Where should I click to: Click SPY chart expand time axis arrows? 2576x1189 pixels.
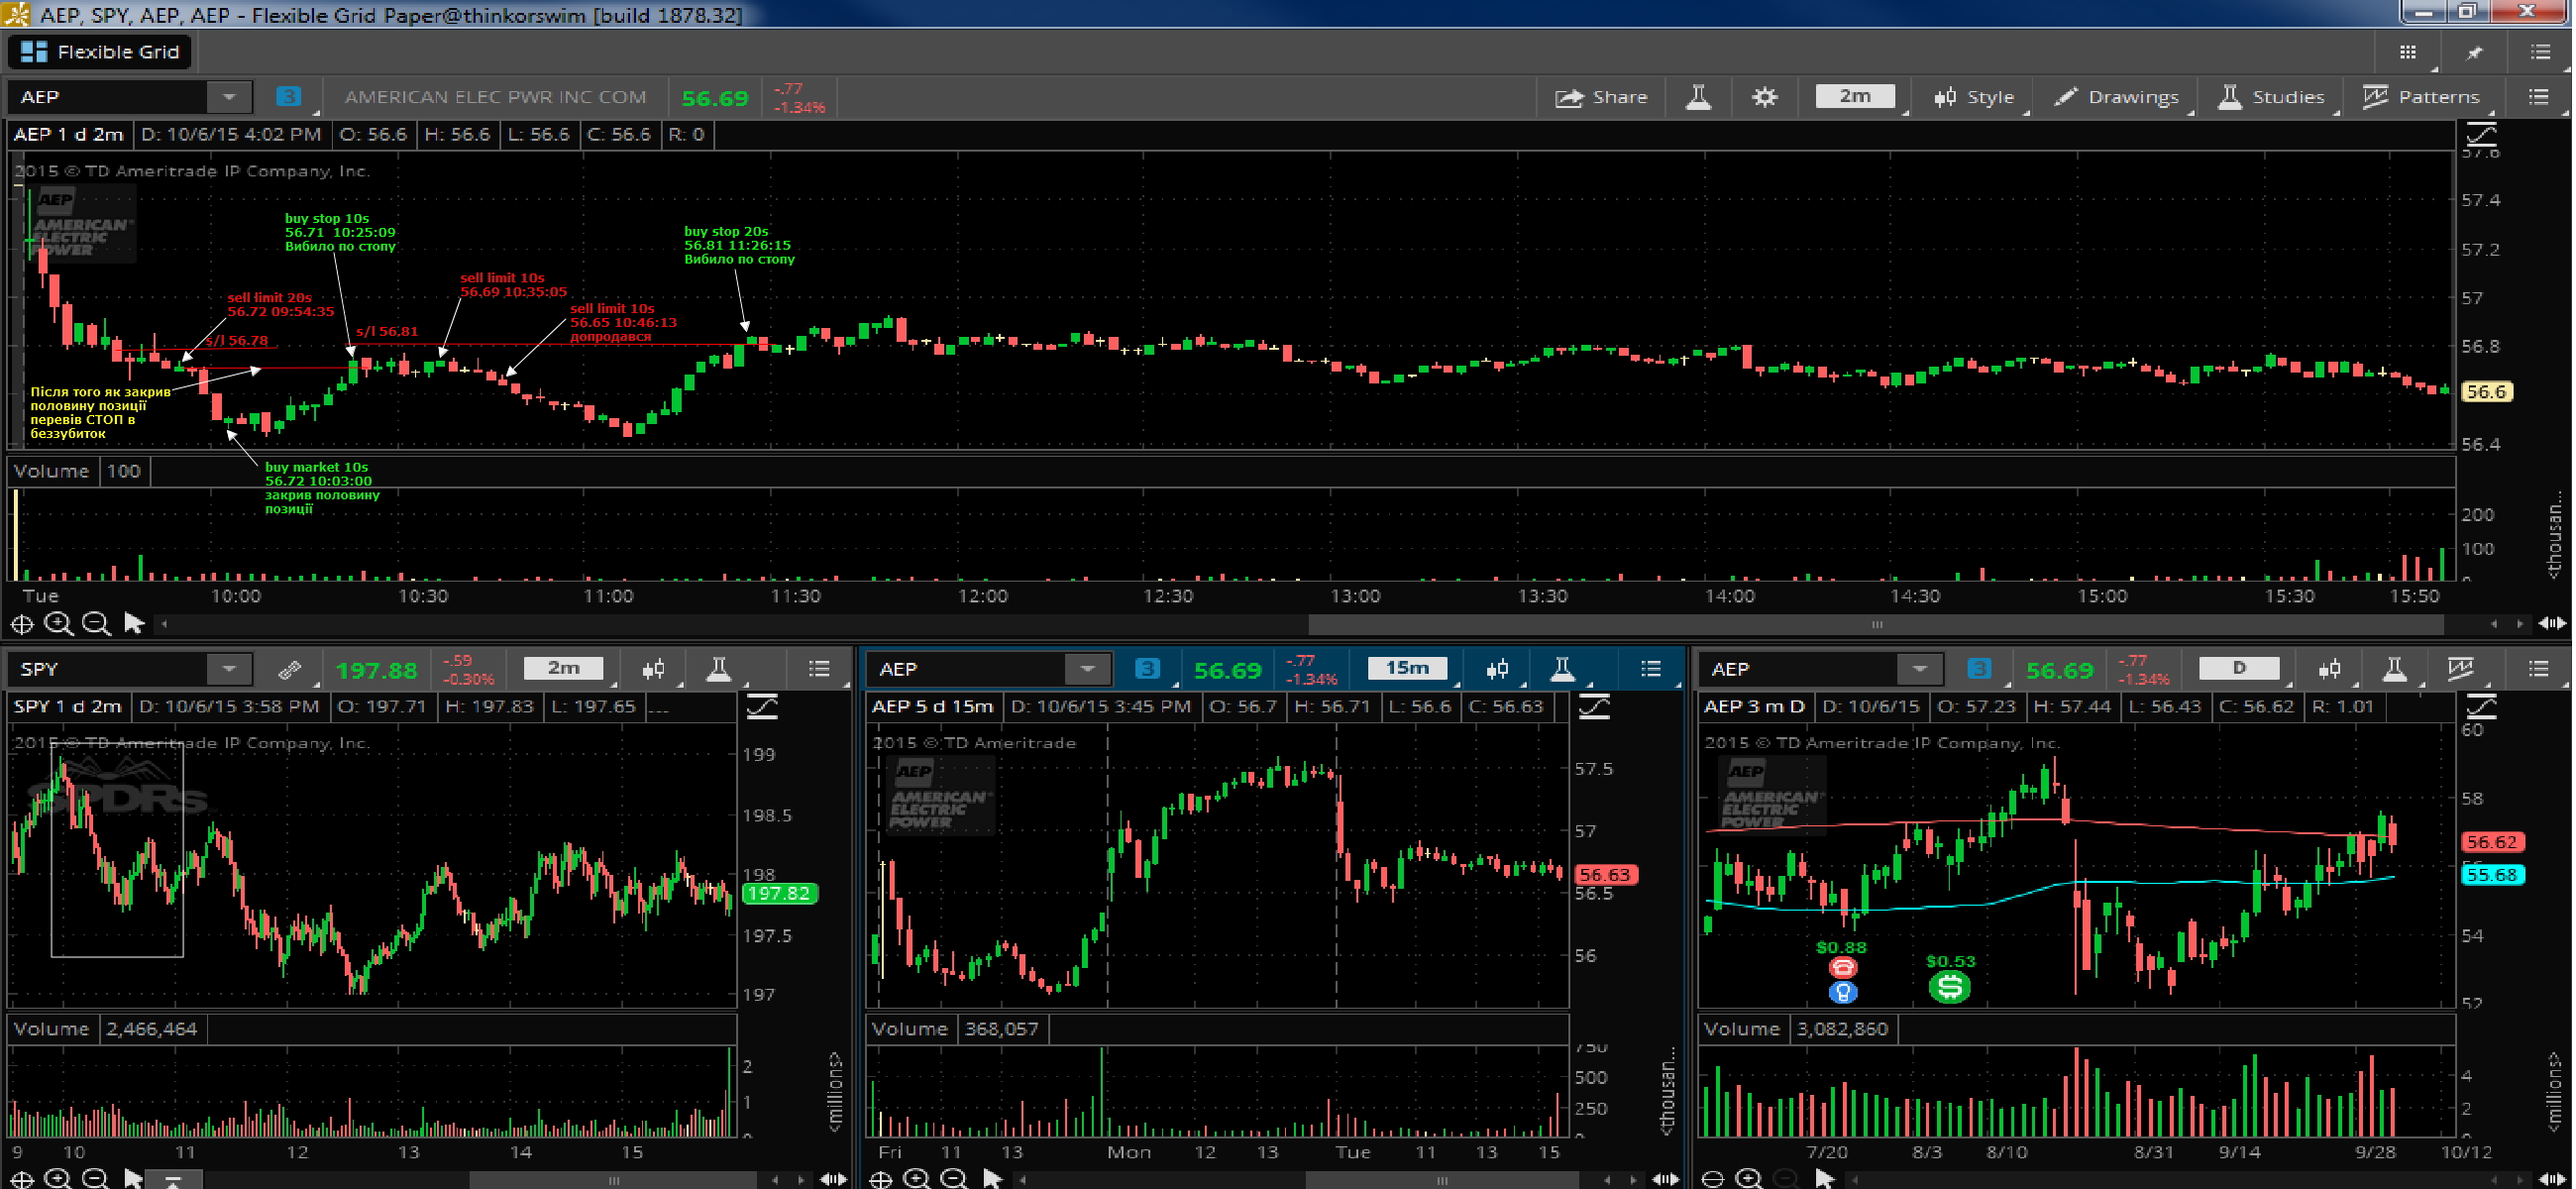(x=834, y=1180)
